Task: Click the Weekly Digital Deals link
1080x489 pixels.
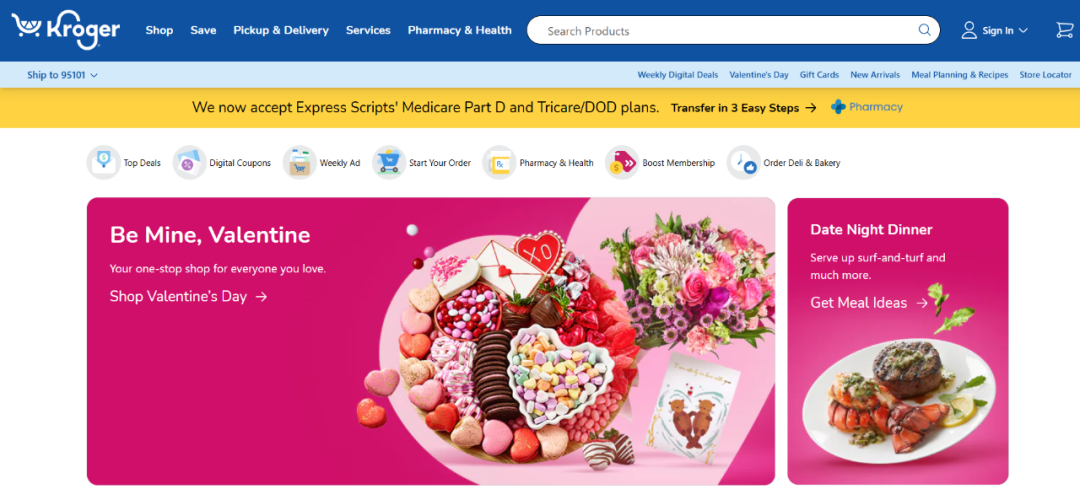Action: (678, 75)
